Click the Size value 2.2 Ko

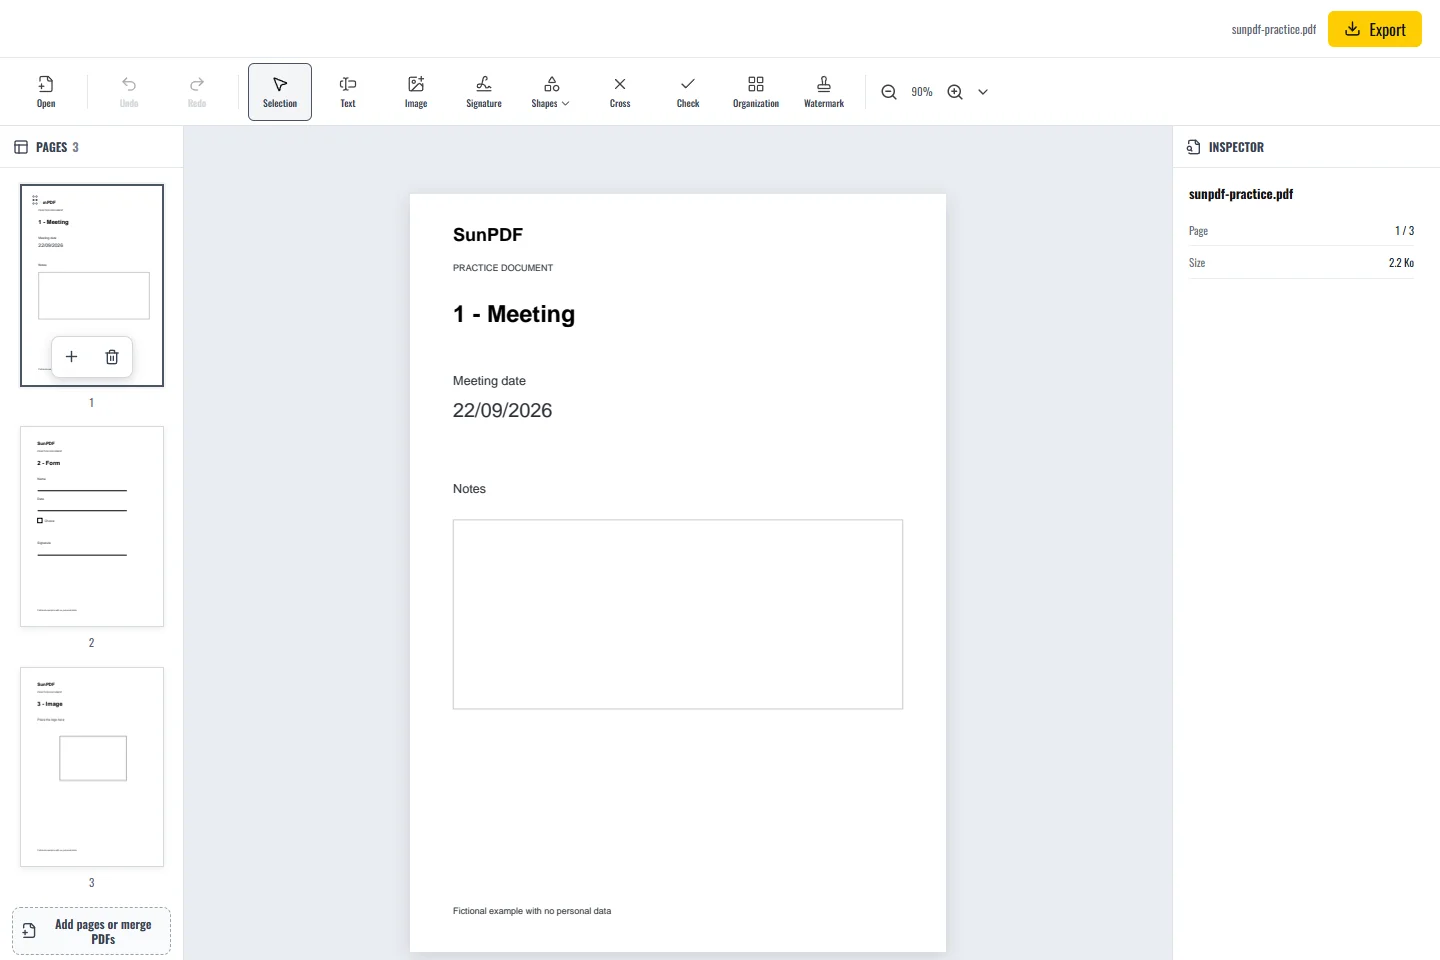(1401, 263)
